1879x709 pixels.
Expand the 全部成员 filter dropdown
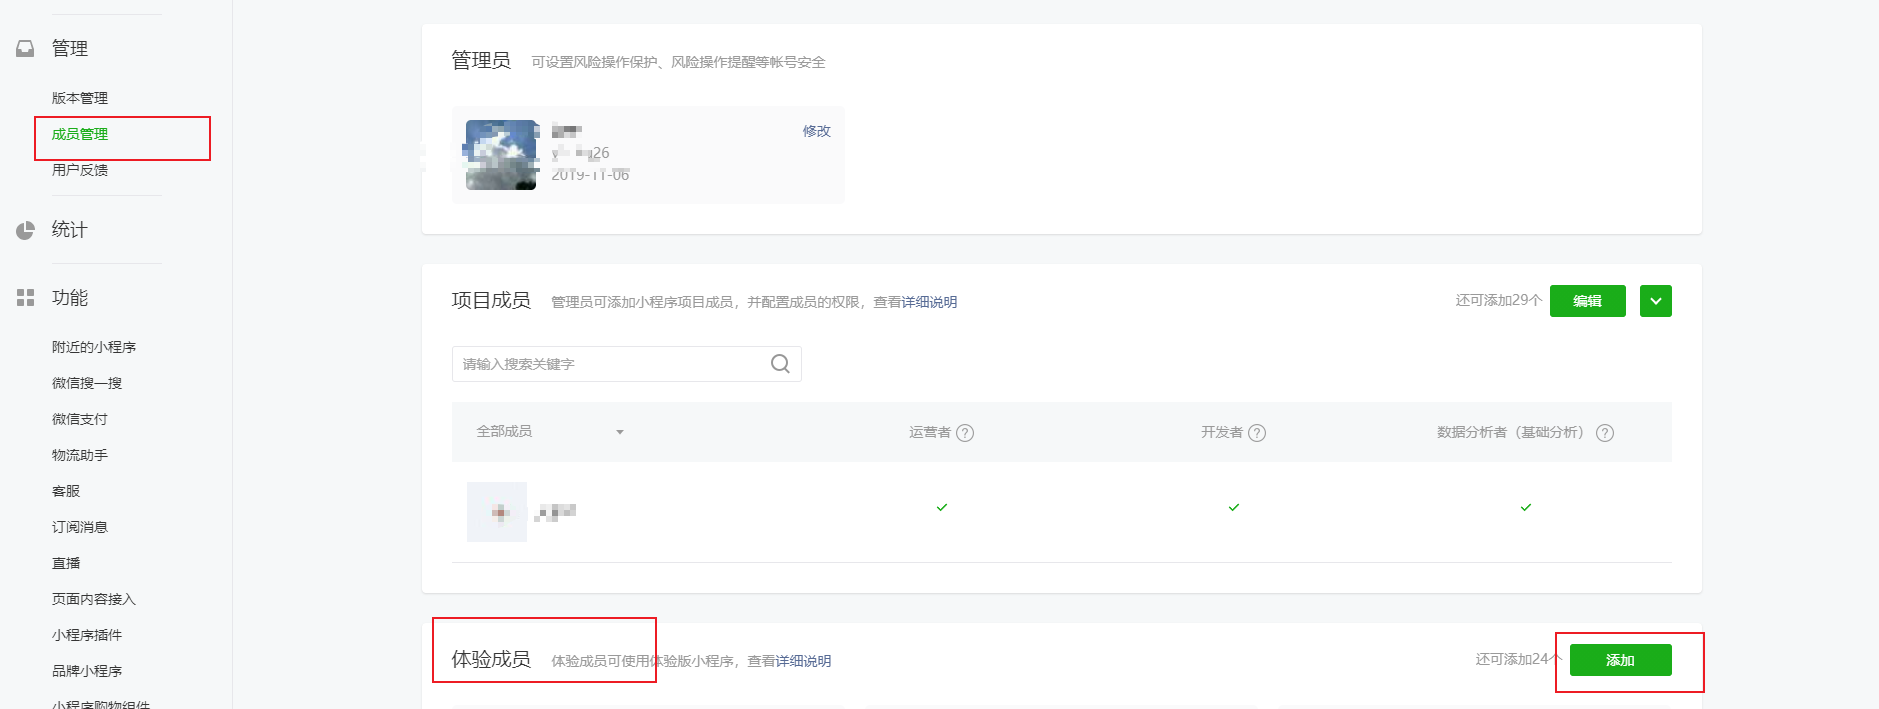point(550,432)
